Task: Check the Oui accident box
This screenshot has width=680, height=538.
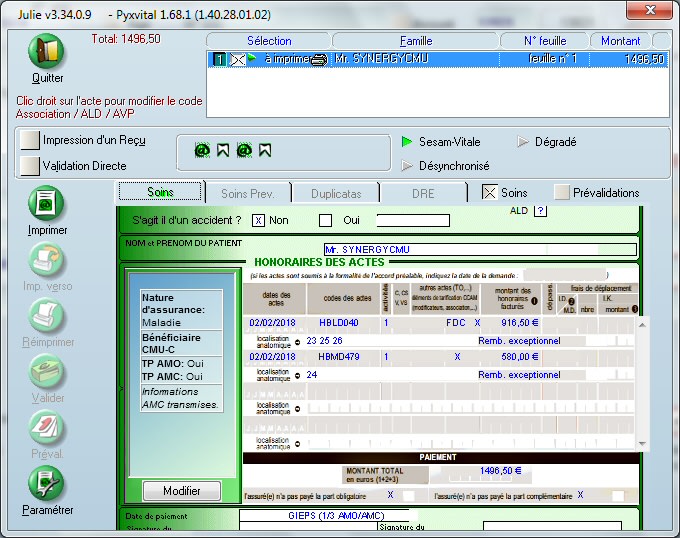Action: pyautogui.click(x=325, y=220)
